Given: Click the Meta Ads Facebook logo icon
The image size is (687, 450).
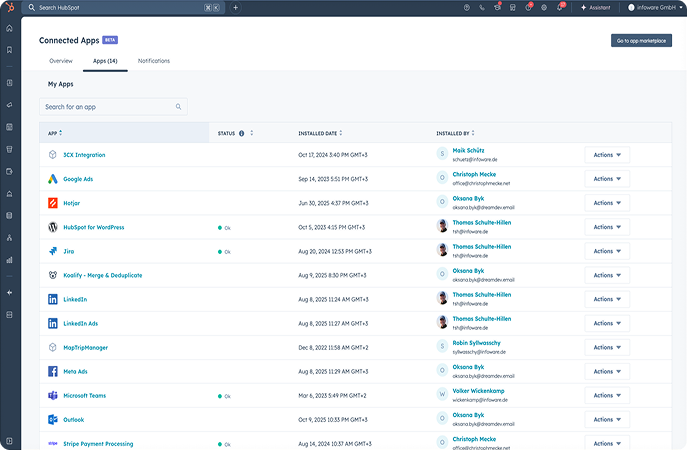Looking at the screenshot, I should [53, 371].
